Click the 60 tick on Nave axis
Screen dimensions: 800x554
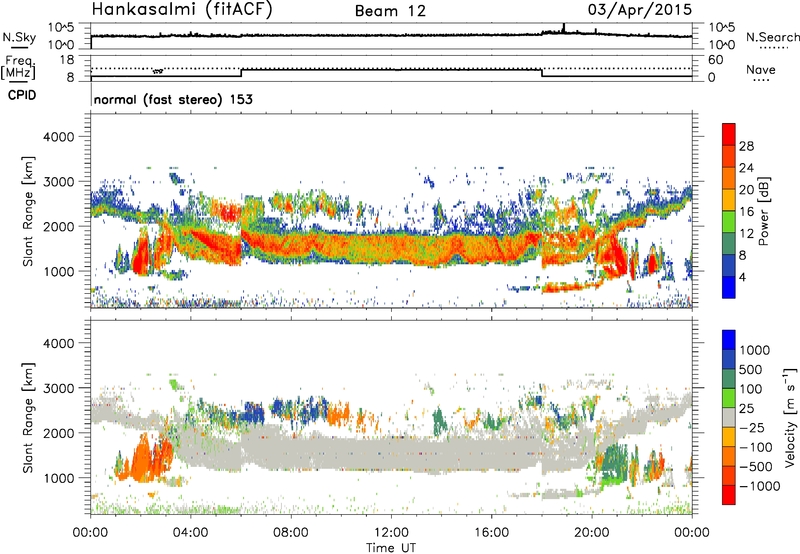(x=715, y=60)
